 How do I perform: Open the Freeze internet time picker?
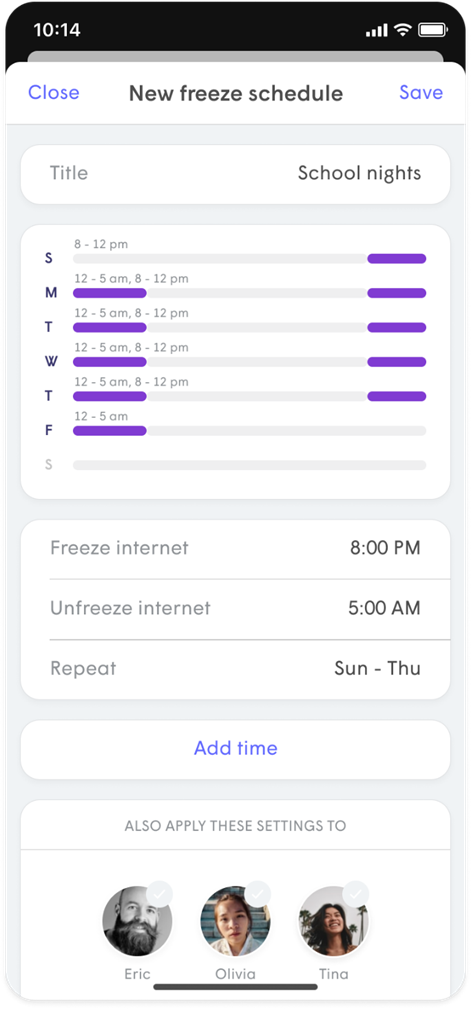click(x=236, y=548)
